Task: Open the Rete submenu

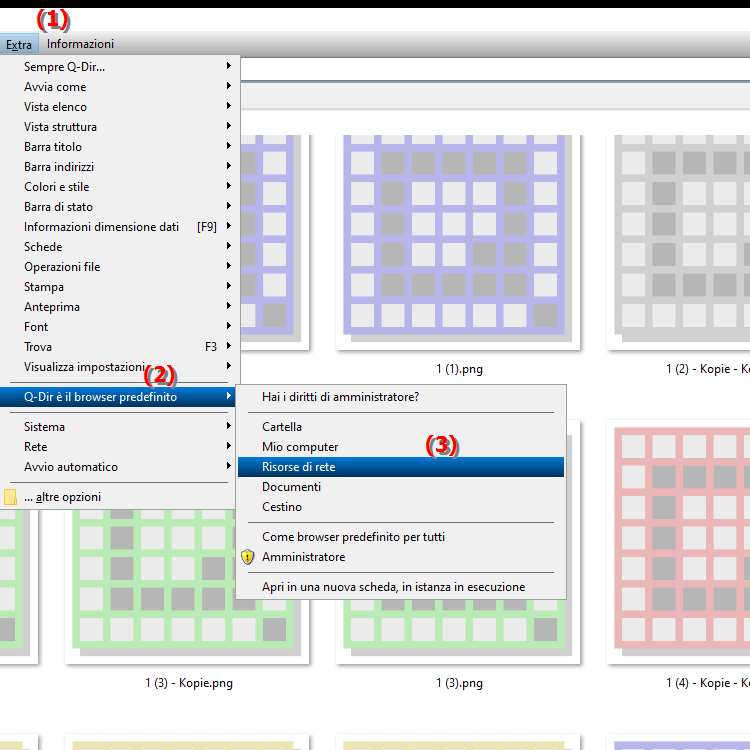Action: pos(119,447)
